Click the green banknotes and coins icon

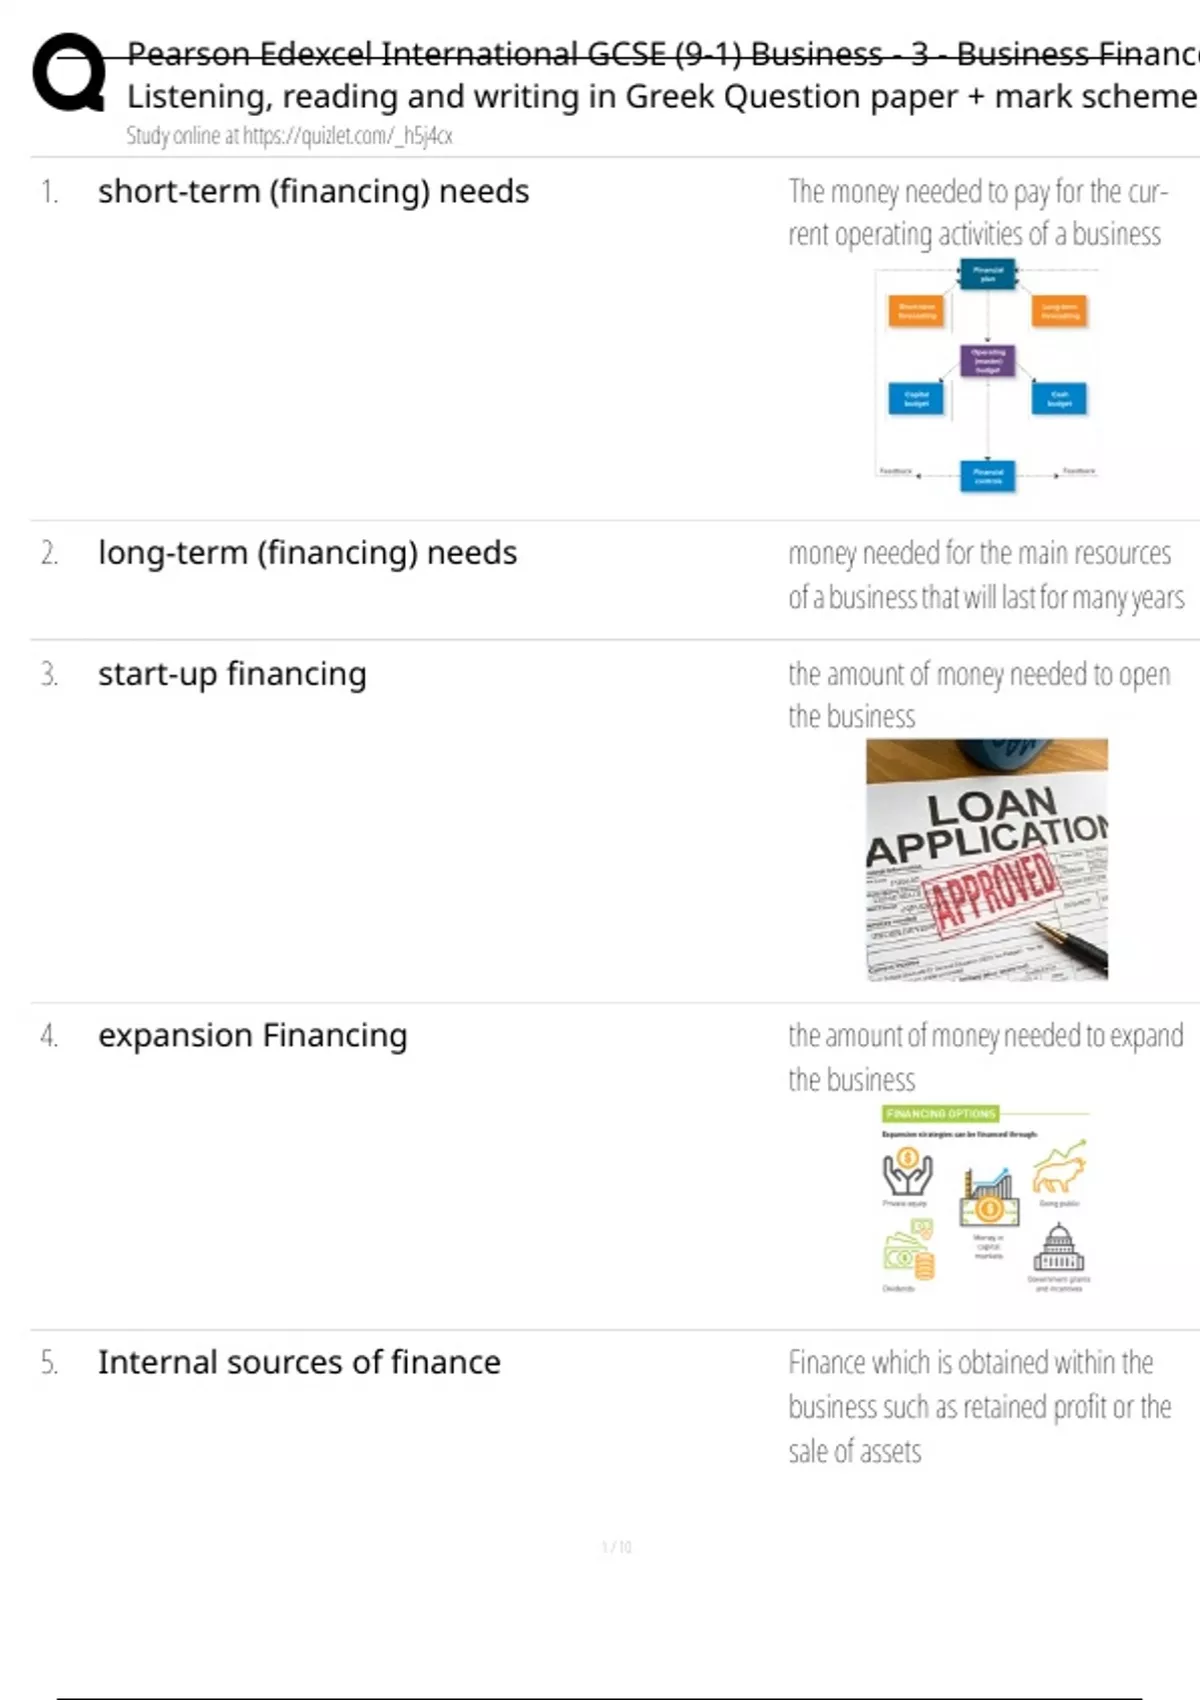pos(909,1250)
